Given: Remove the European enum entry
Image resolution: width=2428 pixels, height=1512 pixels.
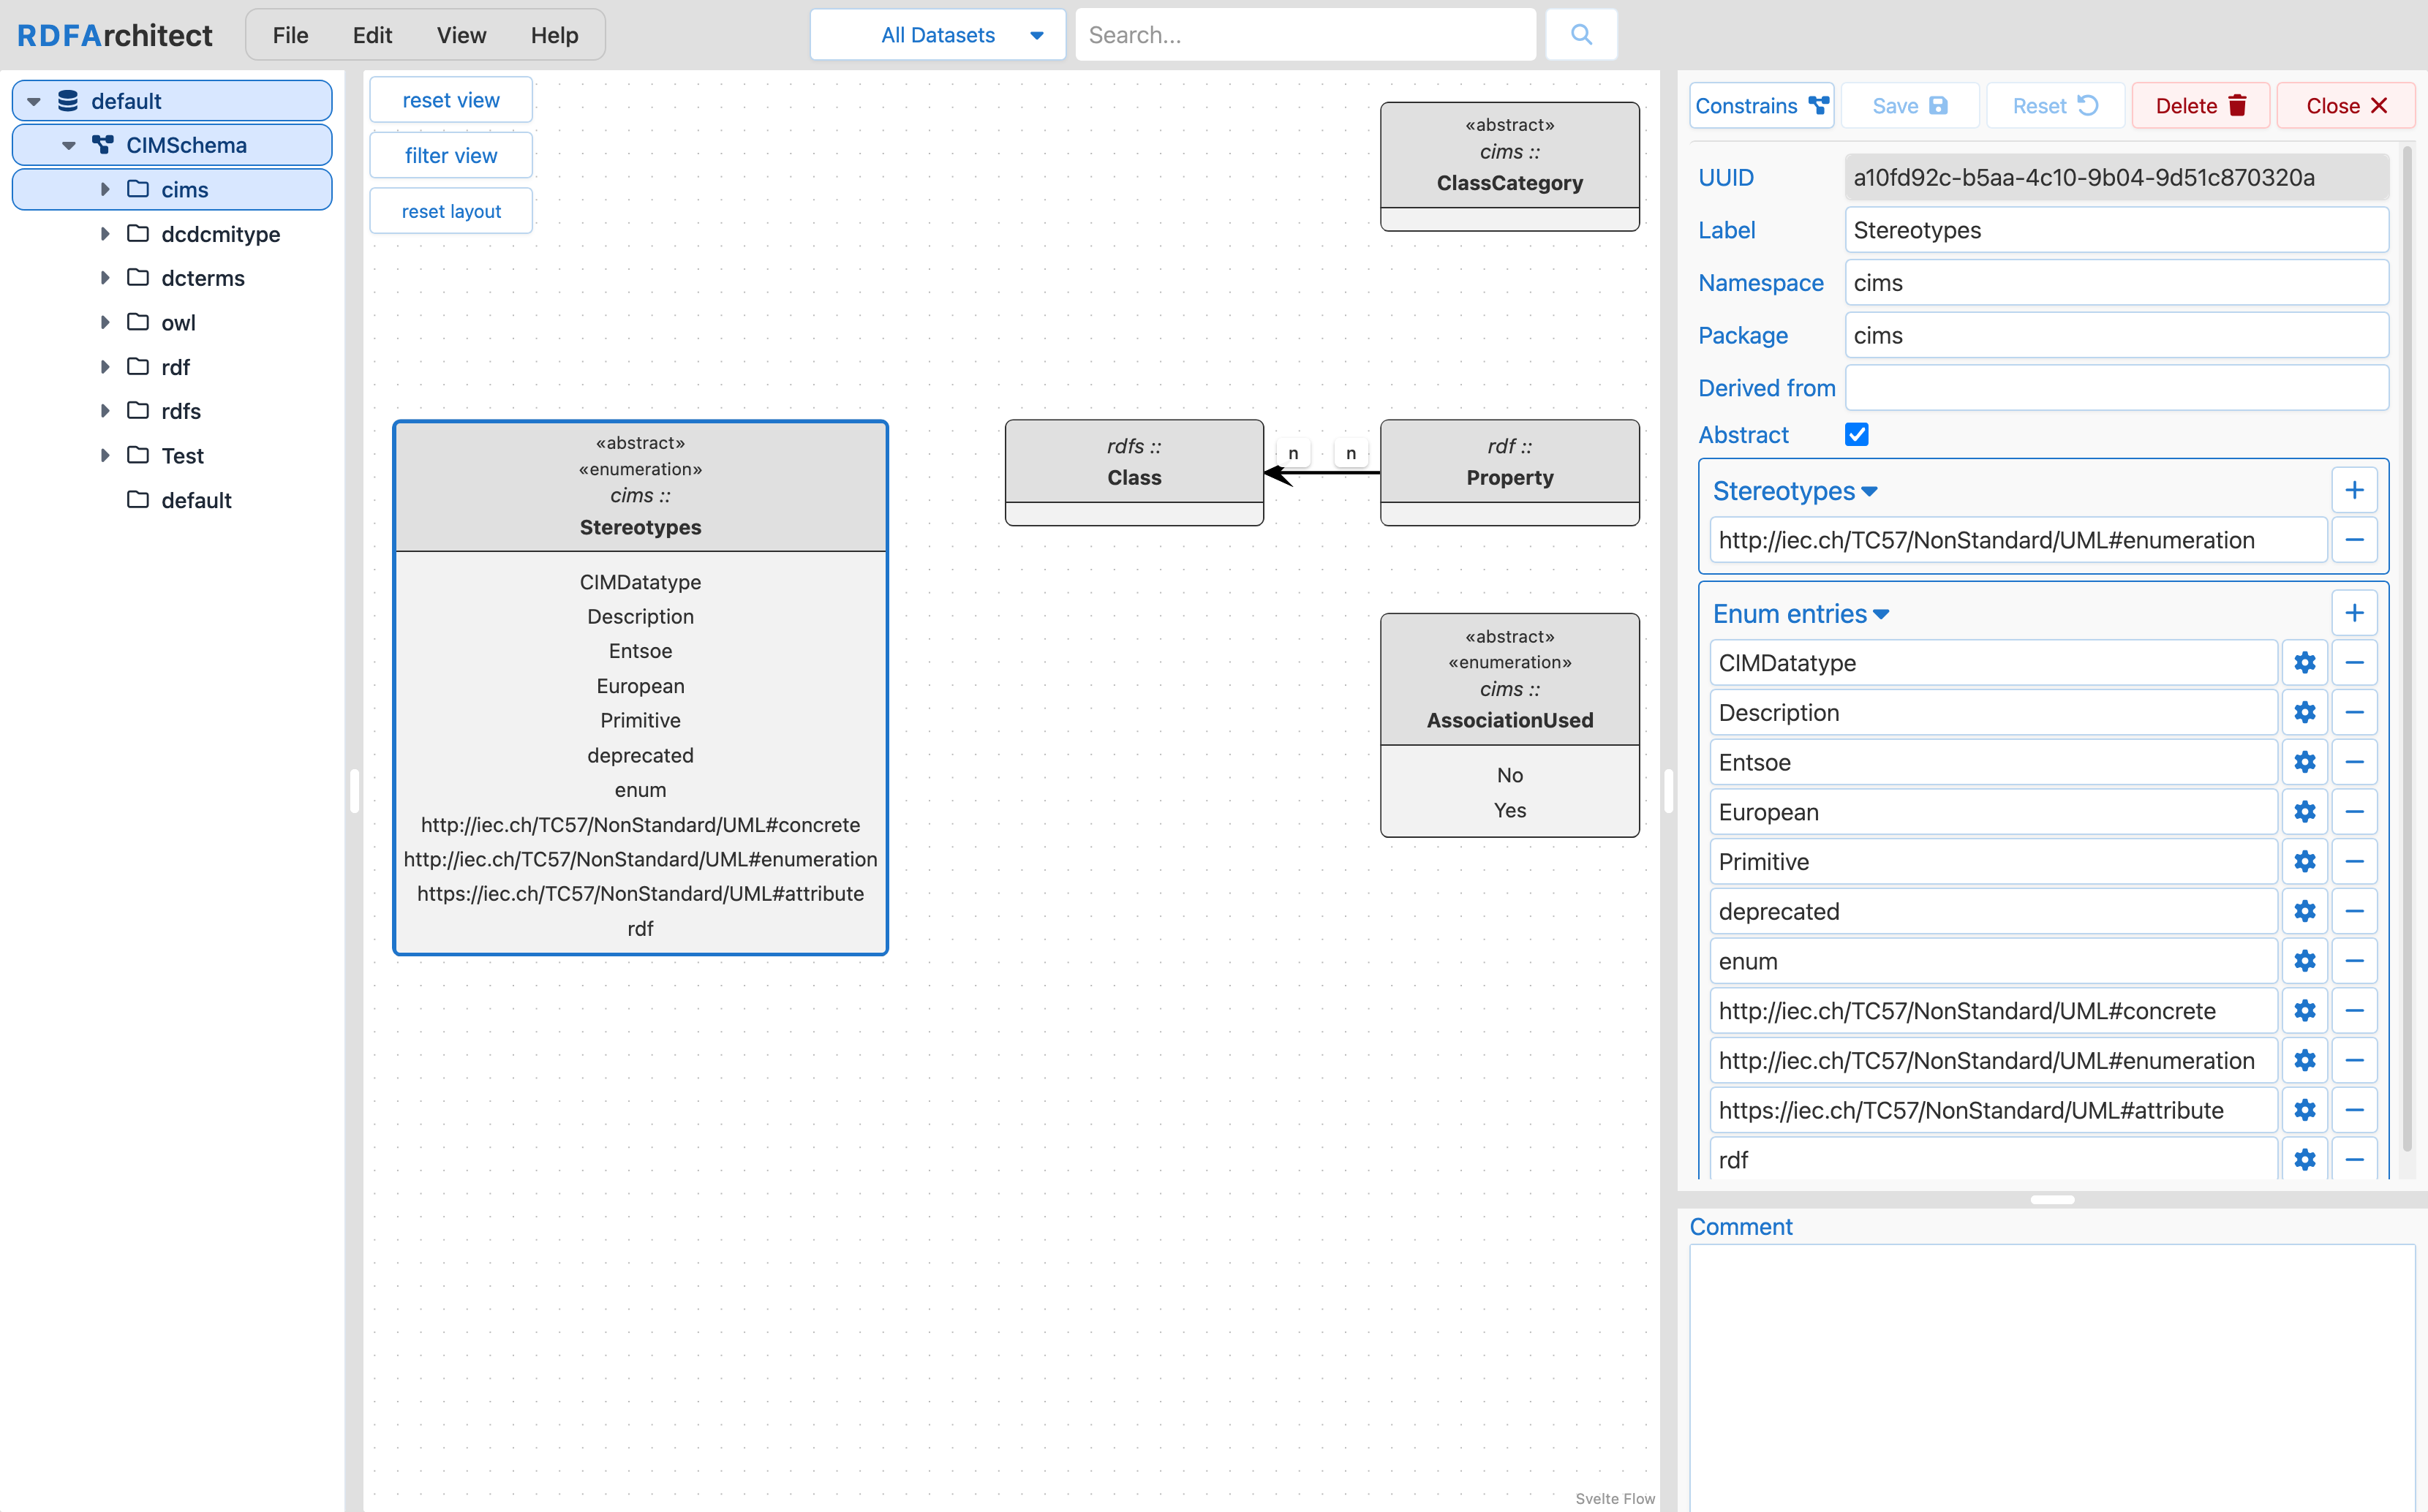Looking at the screenshot, I should point(2354,812).
